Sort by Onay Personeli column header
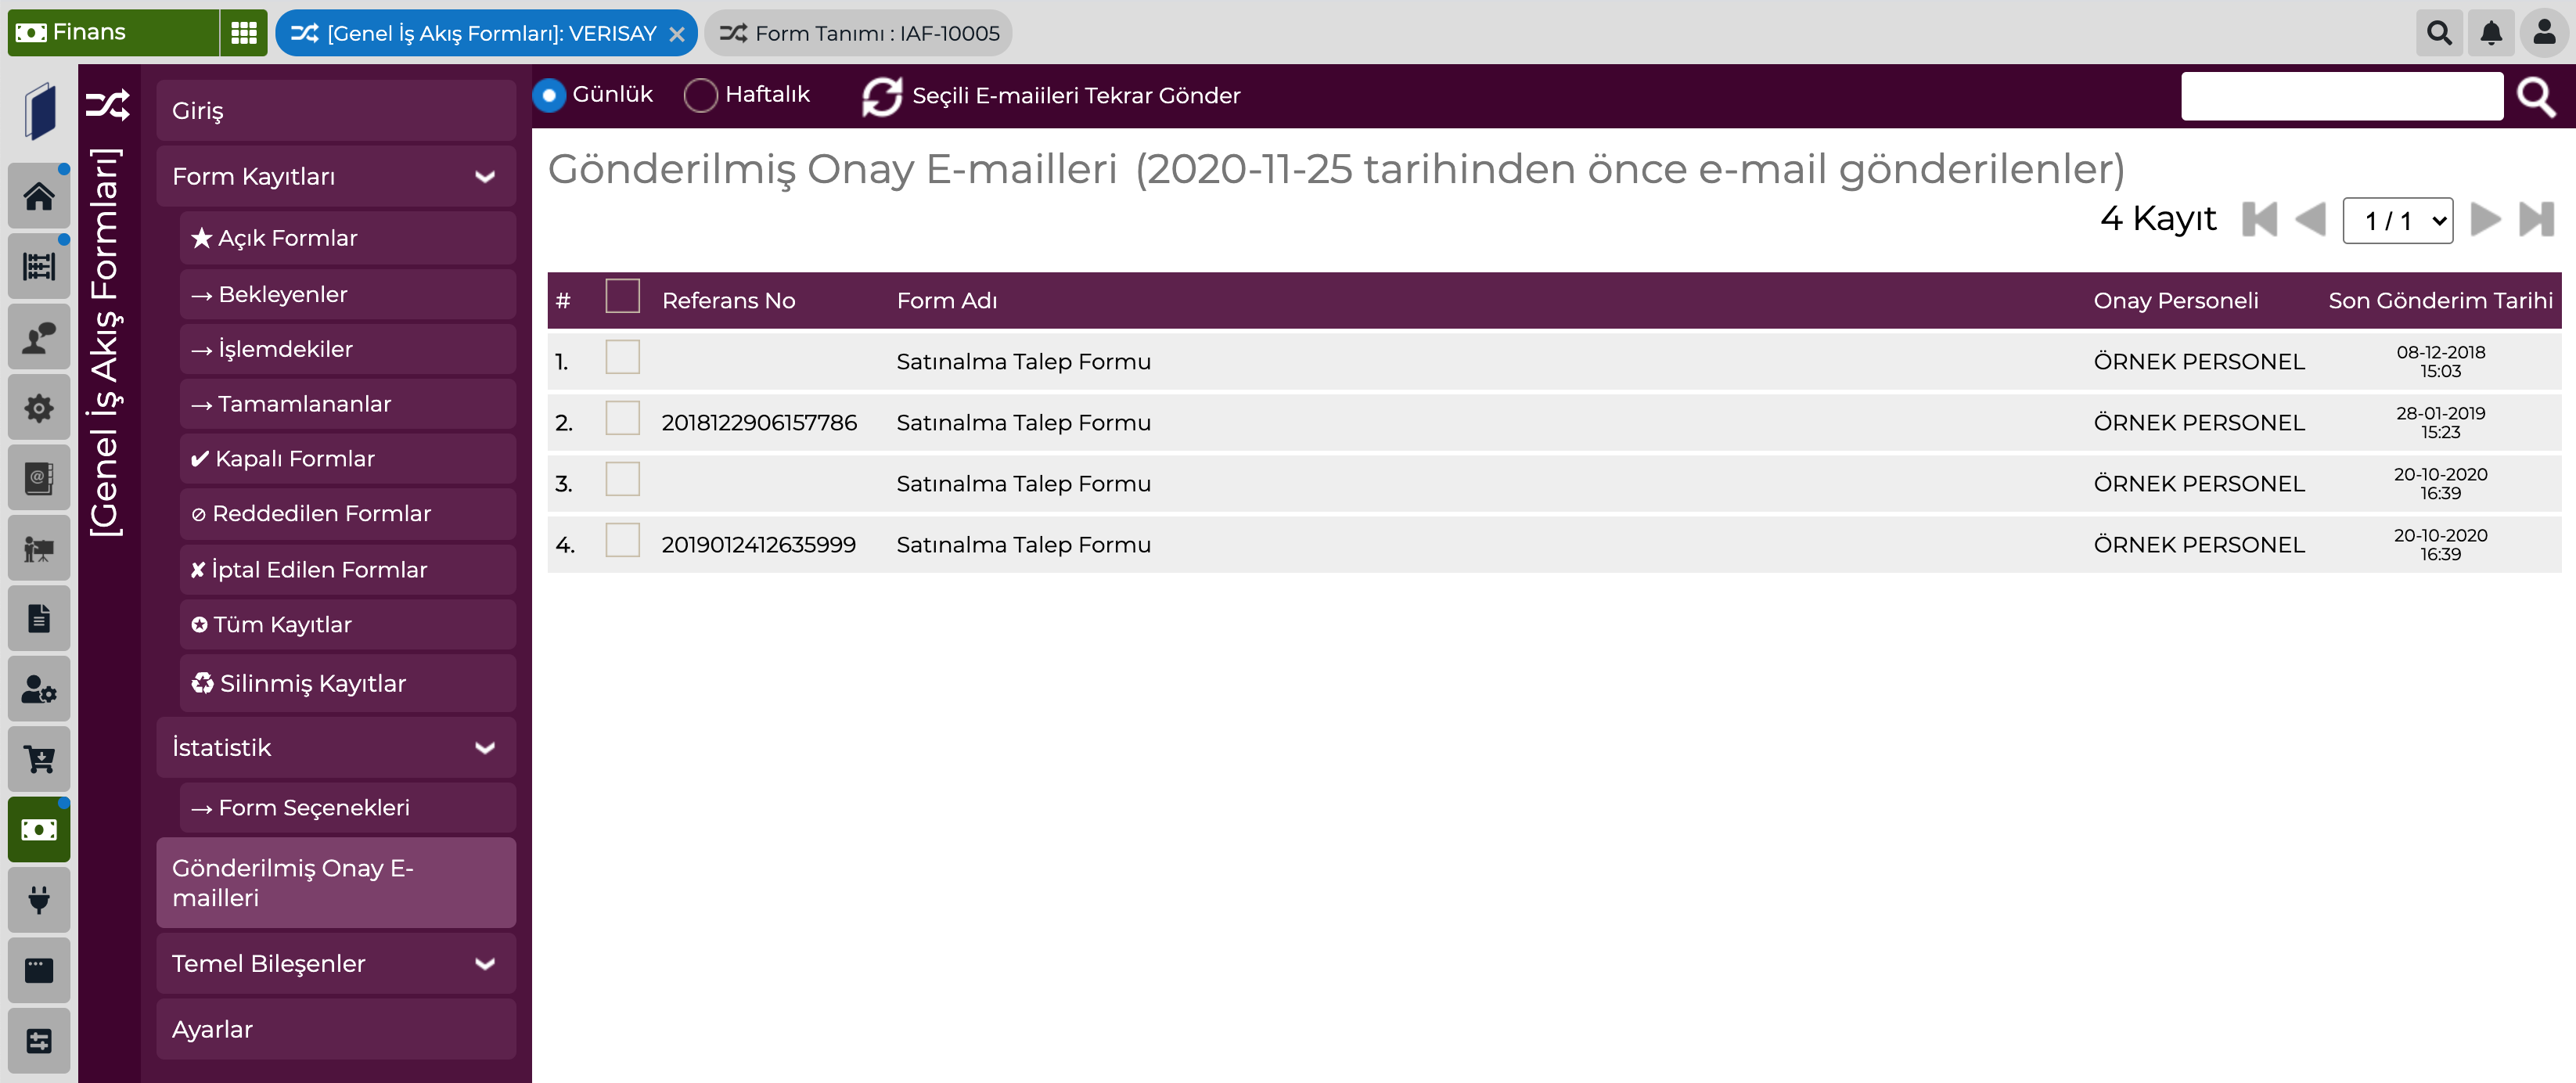Image resolution: width=2576 pixels, height=1083 pixels. (2175, 300)
